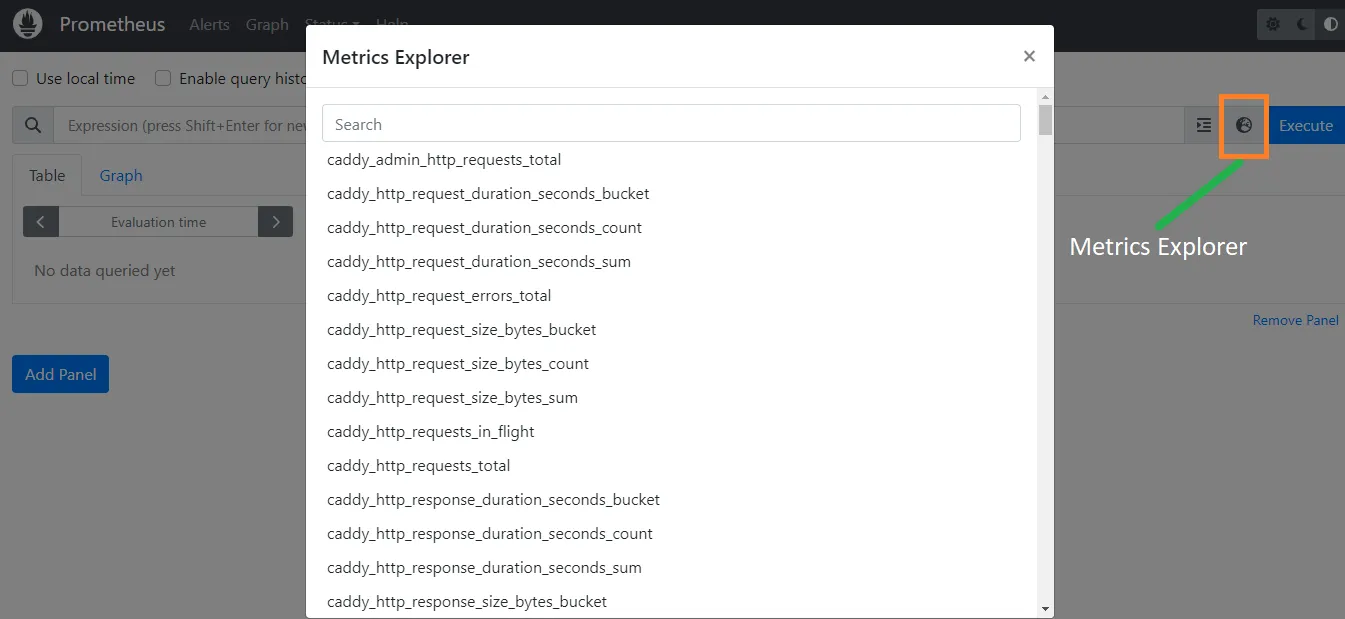Focus the metrics Search field

point(671,124)
